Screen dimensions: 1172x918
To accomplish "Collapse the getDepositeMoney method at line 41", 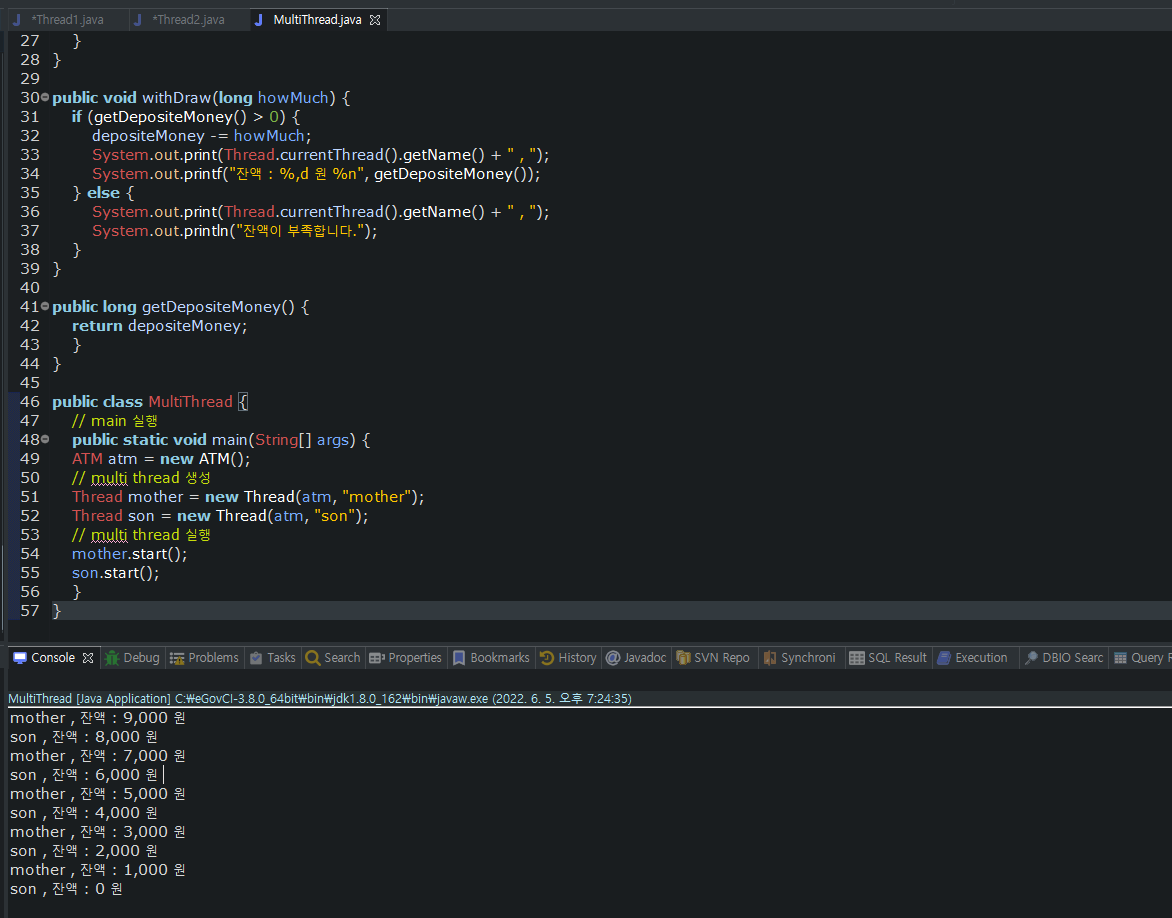I will 45,306.
